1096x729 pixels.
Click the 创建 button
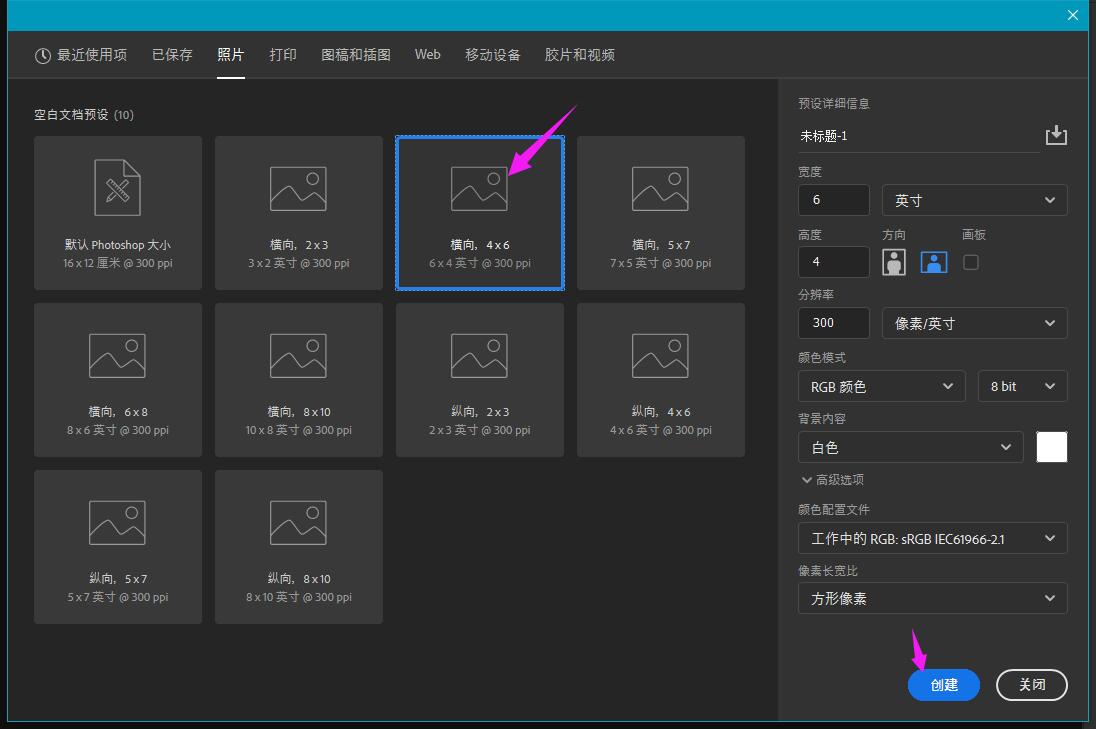point(944,685)
